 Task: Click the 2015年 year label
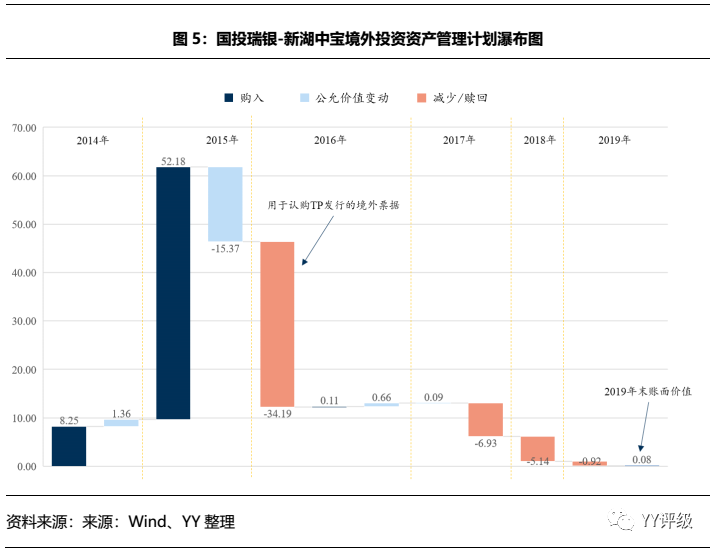pyautogui.click(x=221, y=140)
